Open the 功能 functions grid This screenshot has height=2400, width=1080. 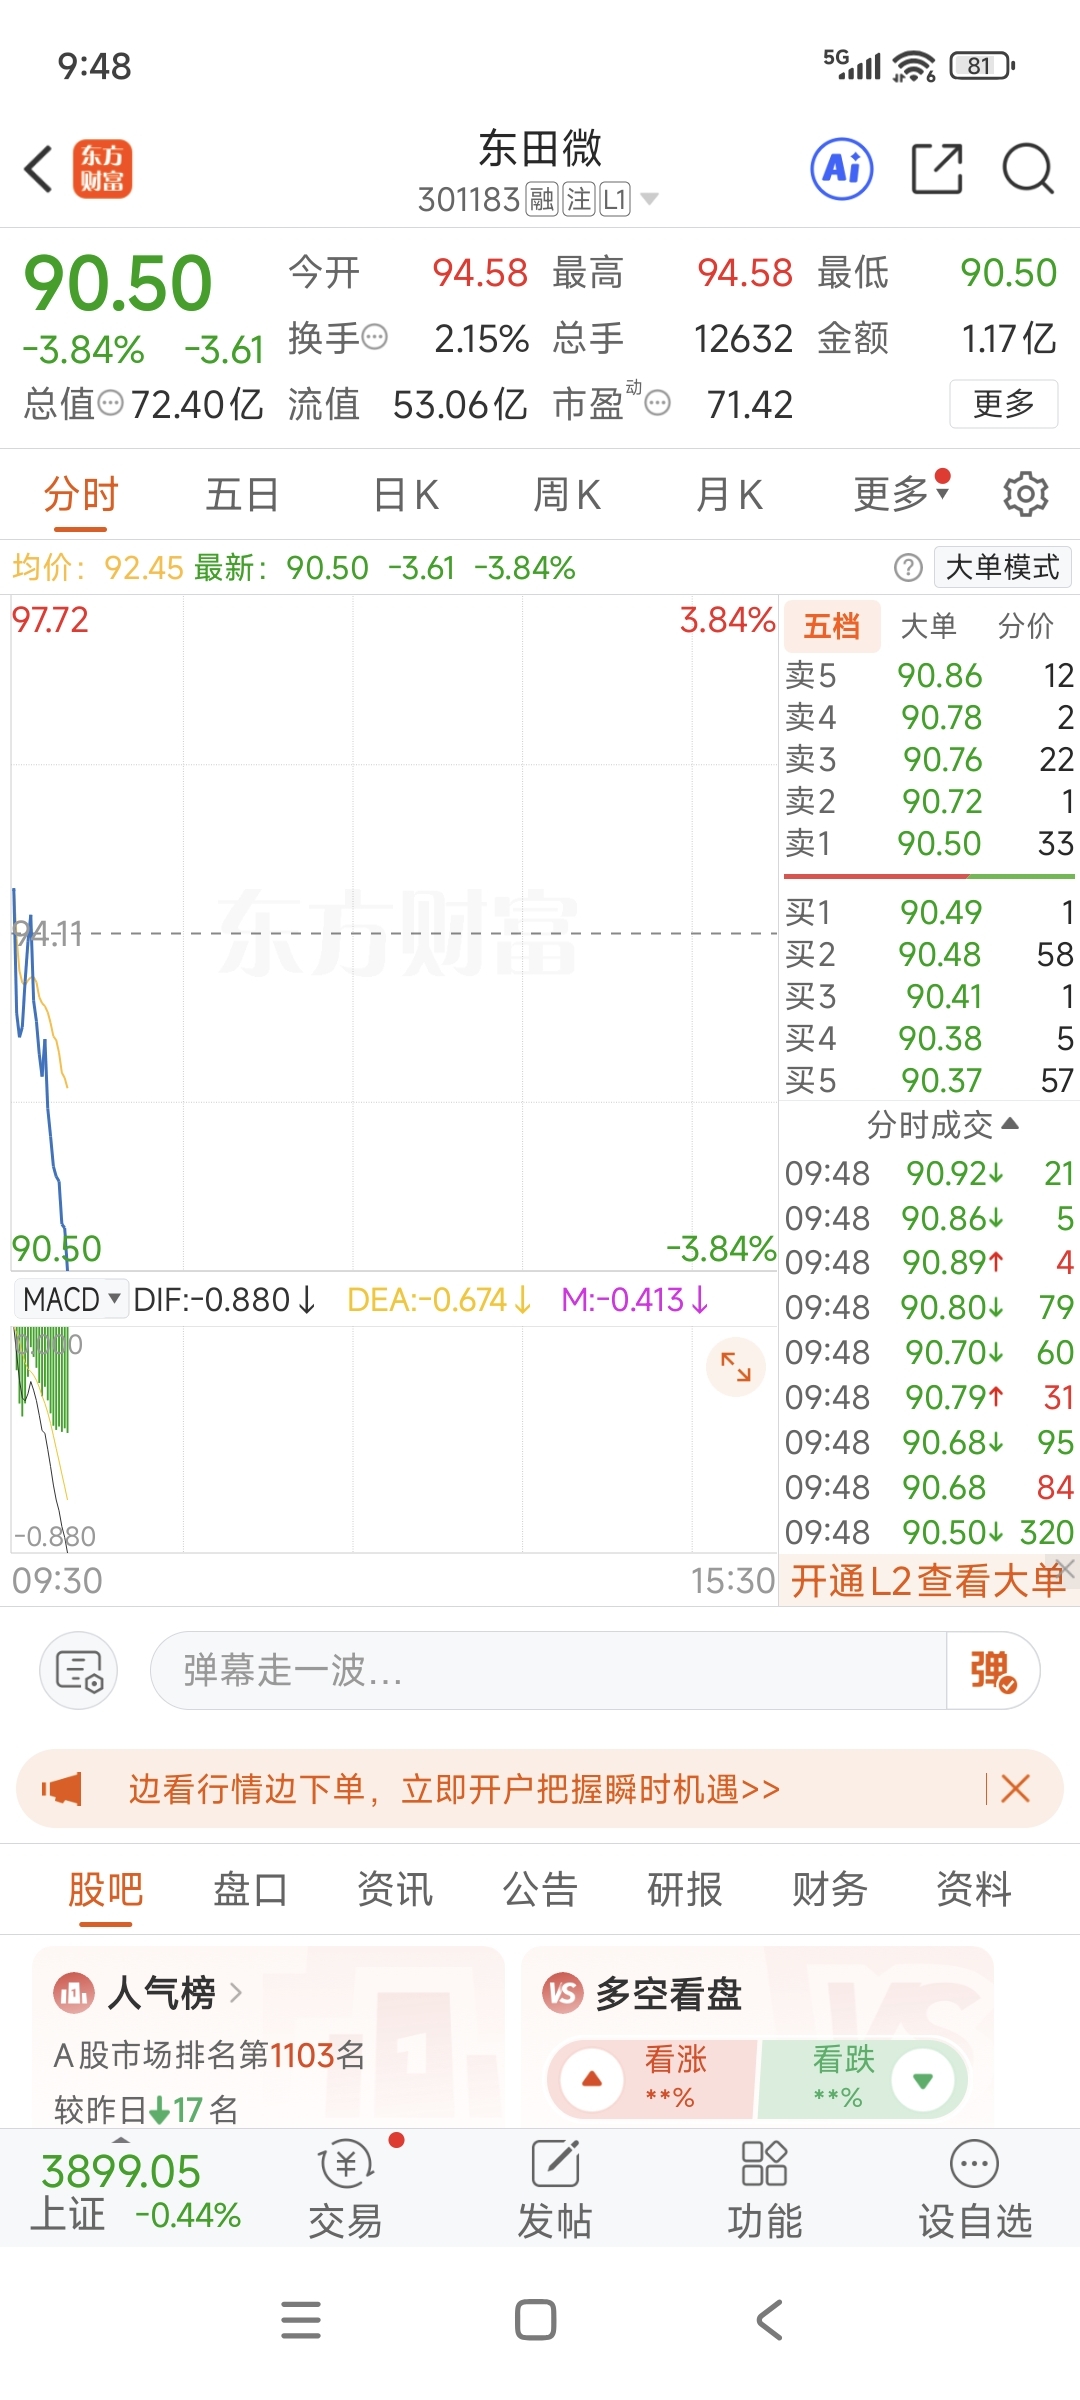click(x=765, y=2190)
